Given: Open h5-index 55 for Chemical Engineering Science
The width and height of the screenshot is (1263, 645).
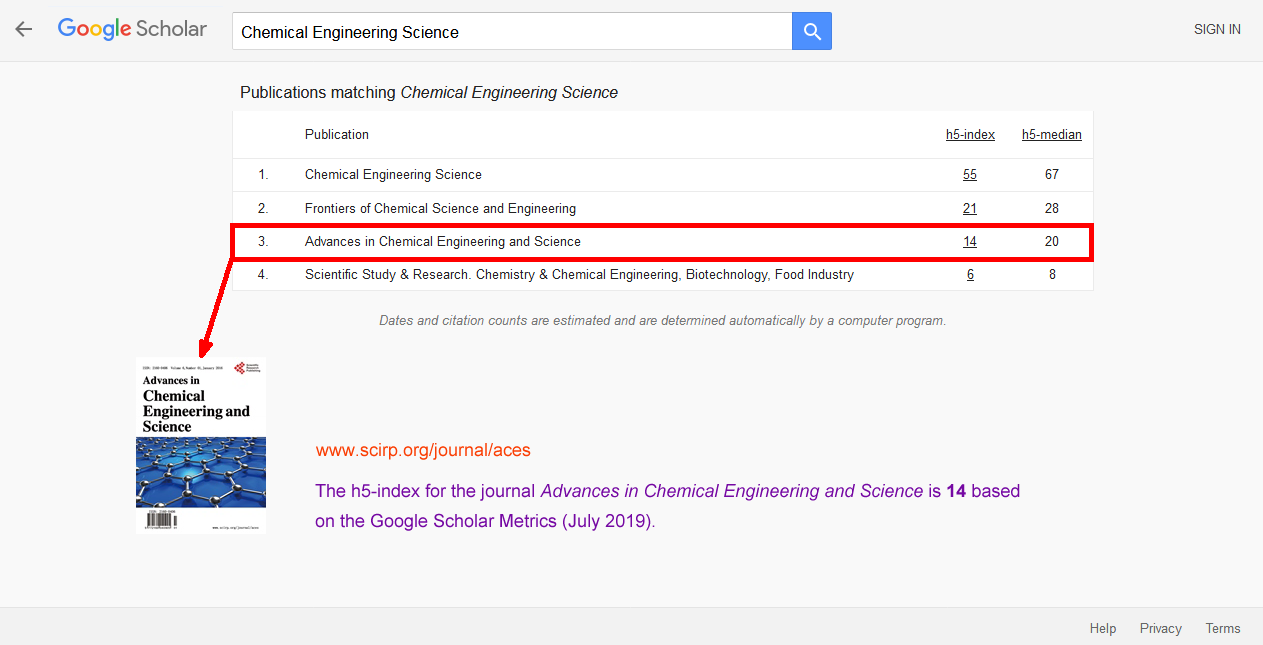Looking at the screenshot, I should coord(970,174).
